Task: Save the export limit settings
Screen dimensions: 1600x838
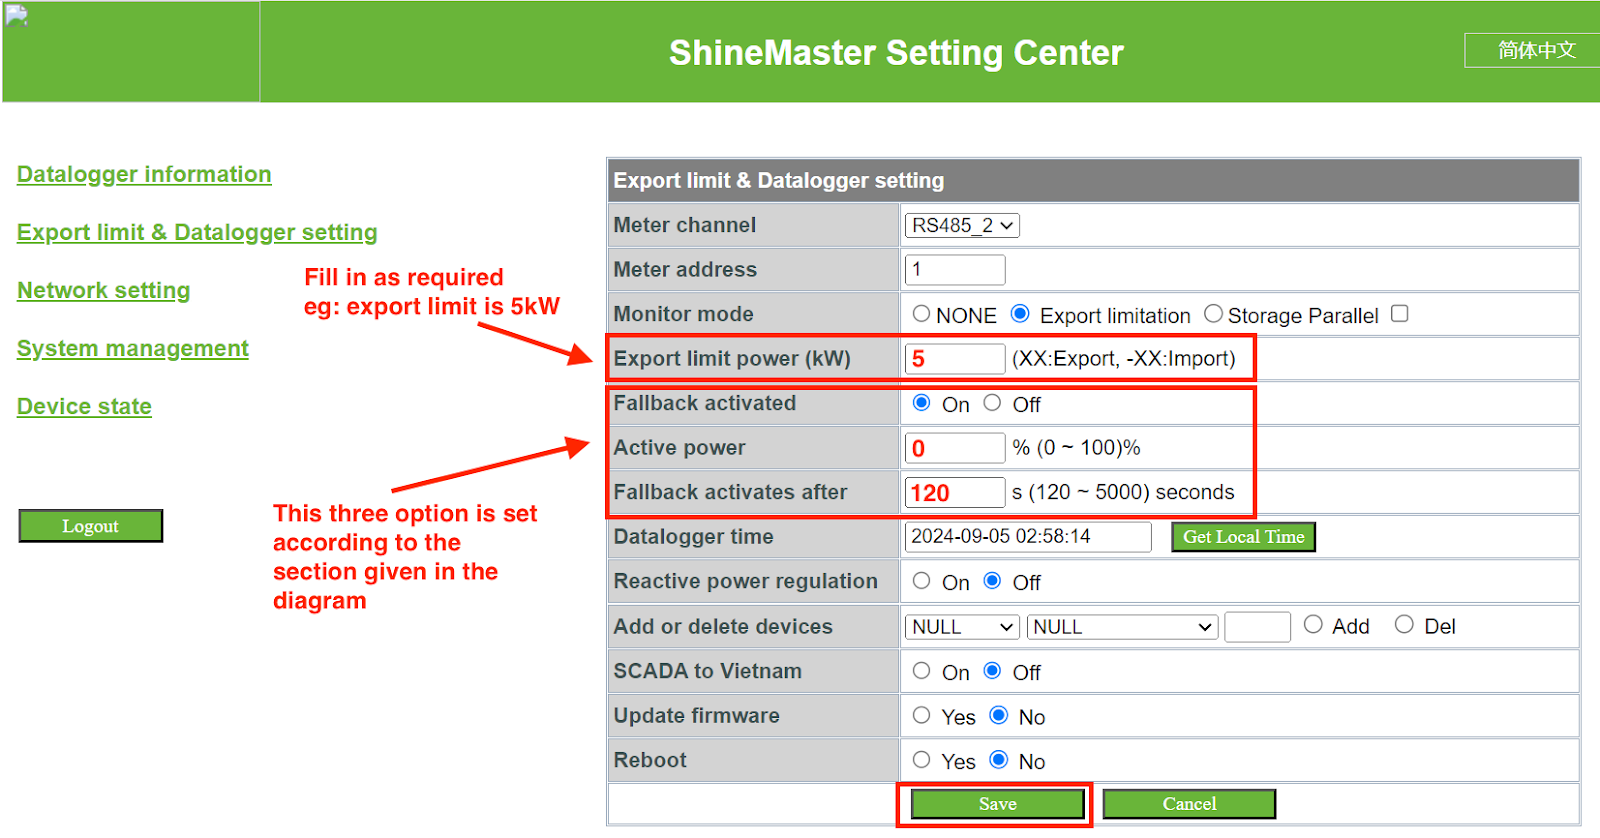Action: click(997, 804)
